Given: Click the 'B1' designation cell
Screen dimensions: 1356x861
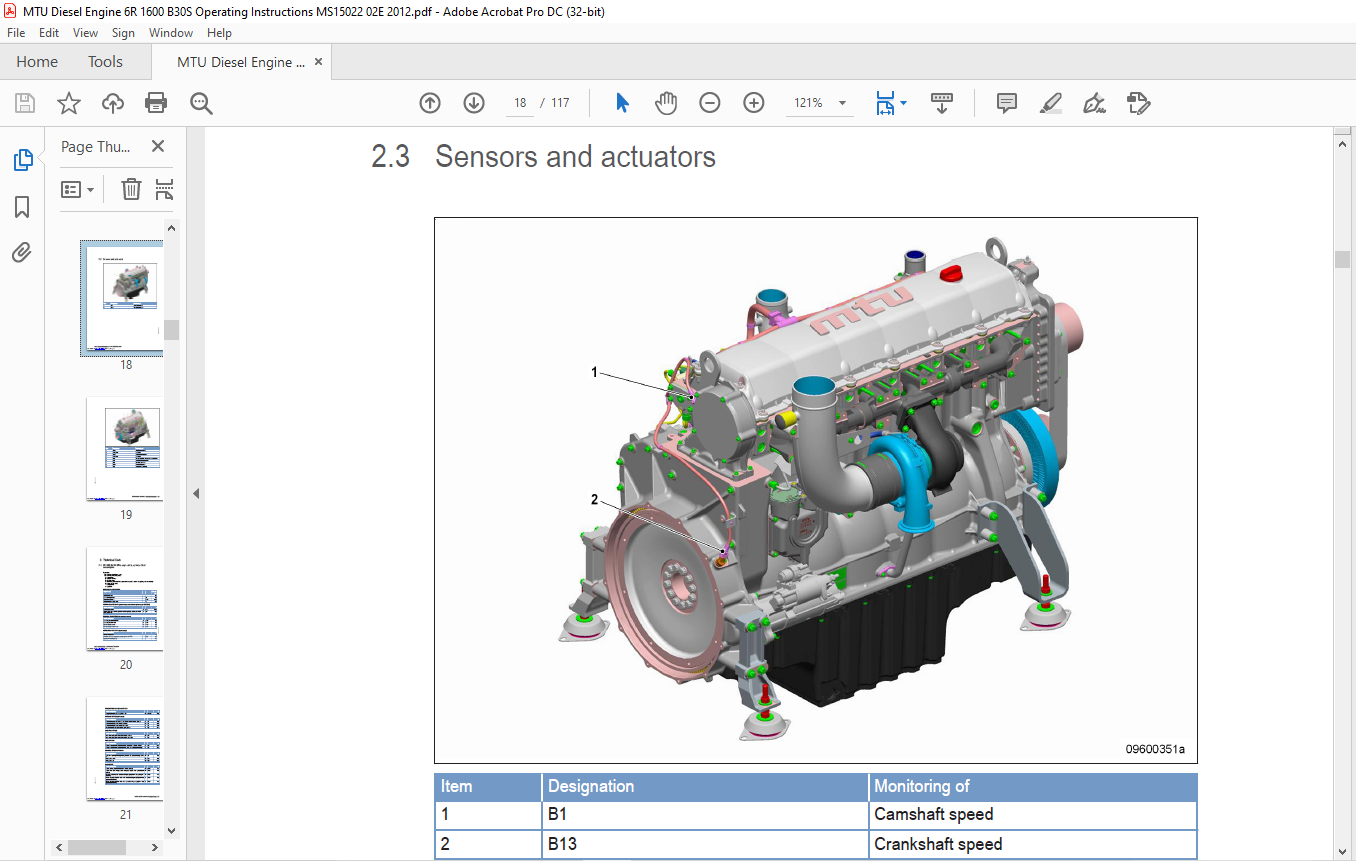Looking at the screenshot, I should (x=705, y=814).
